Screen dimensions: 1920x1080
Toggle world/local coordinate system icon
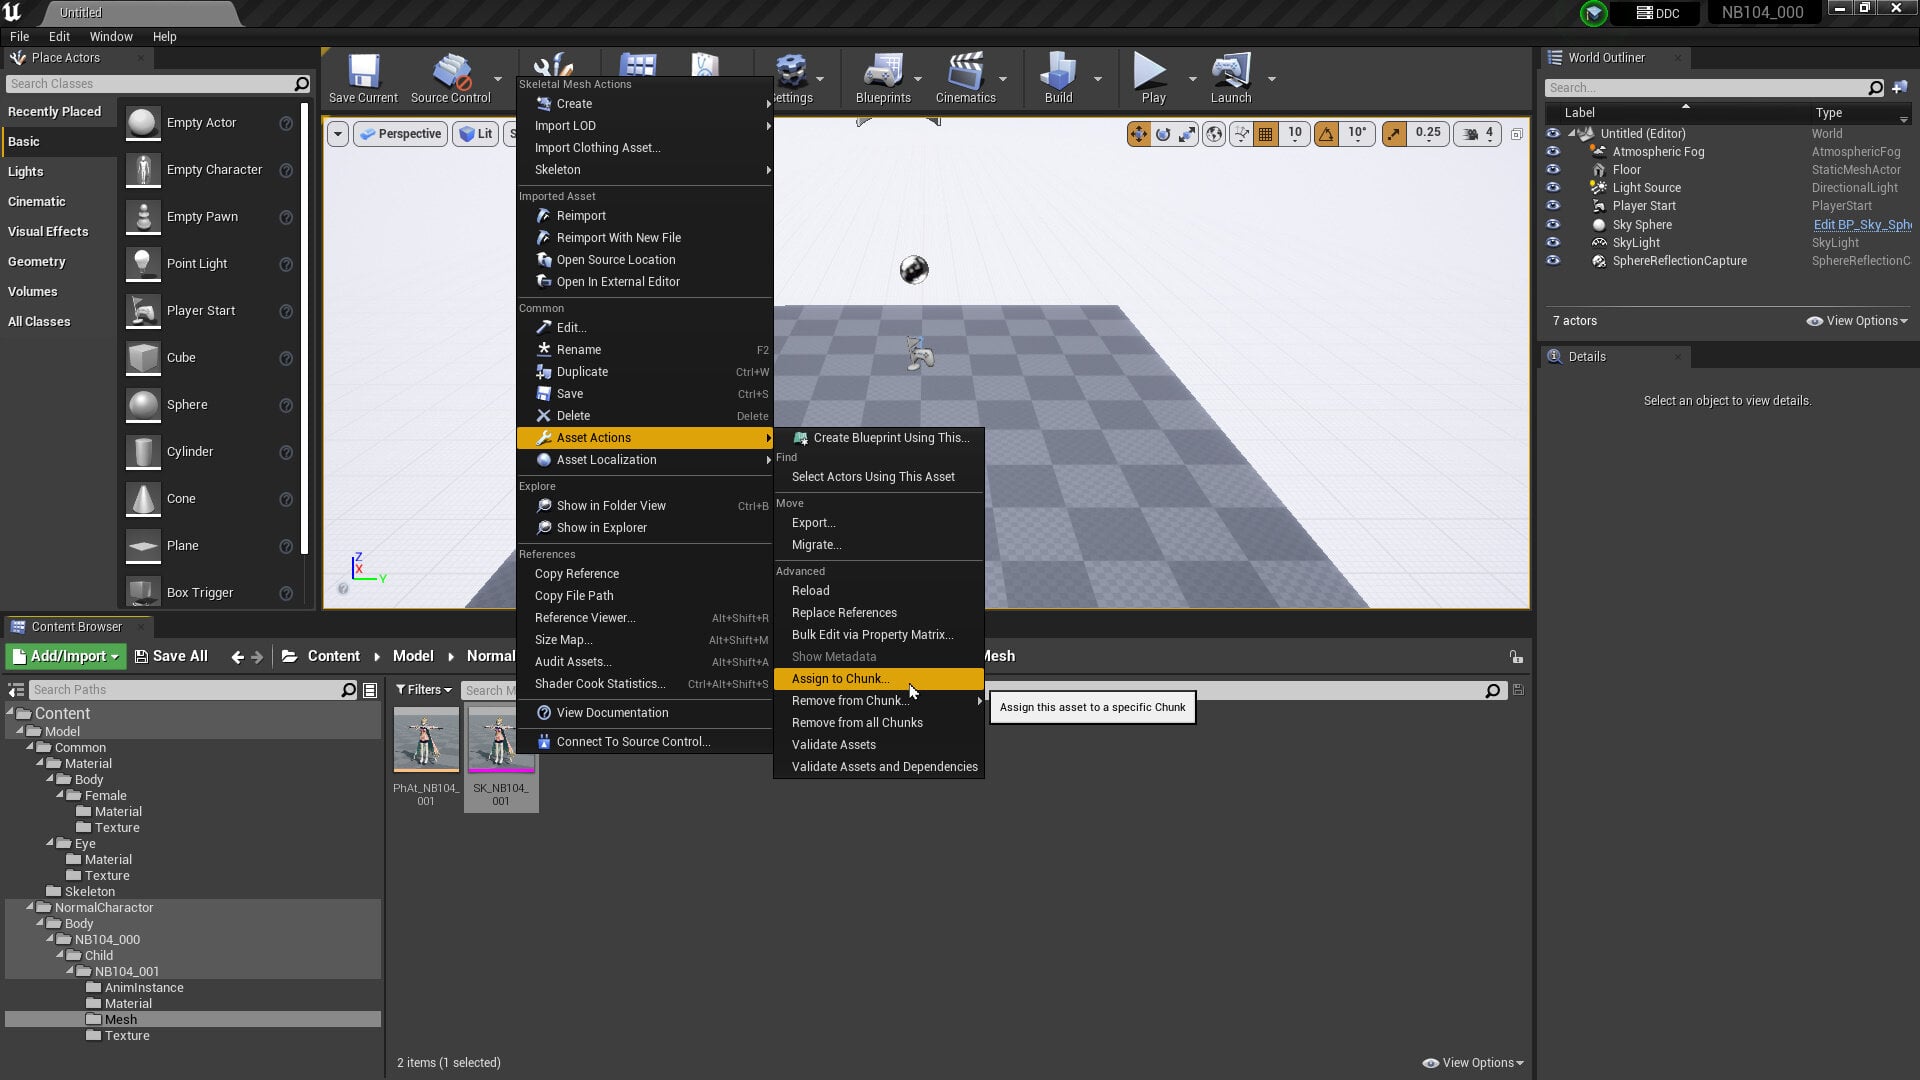pos(1214,134)
